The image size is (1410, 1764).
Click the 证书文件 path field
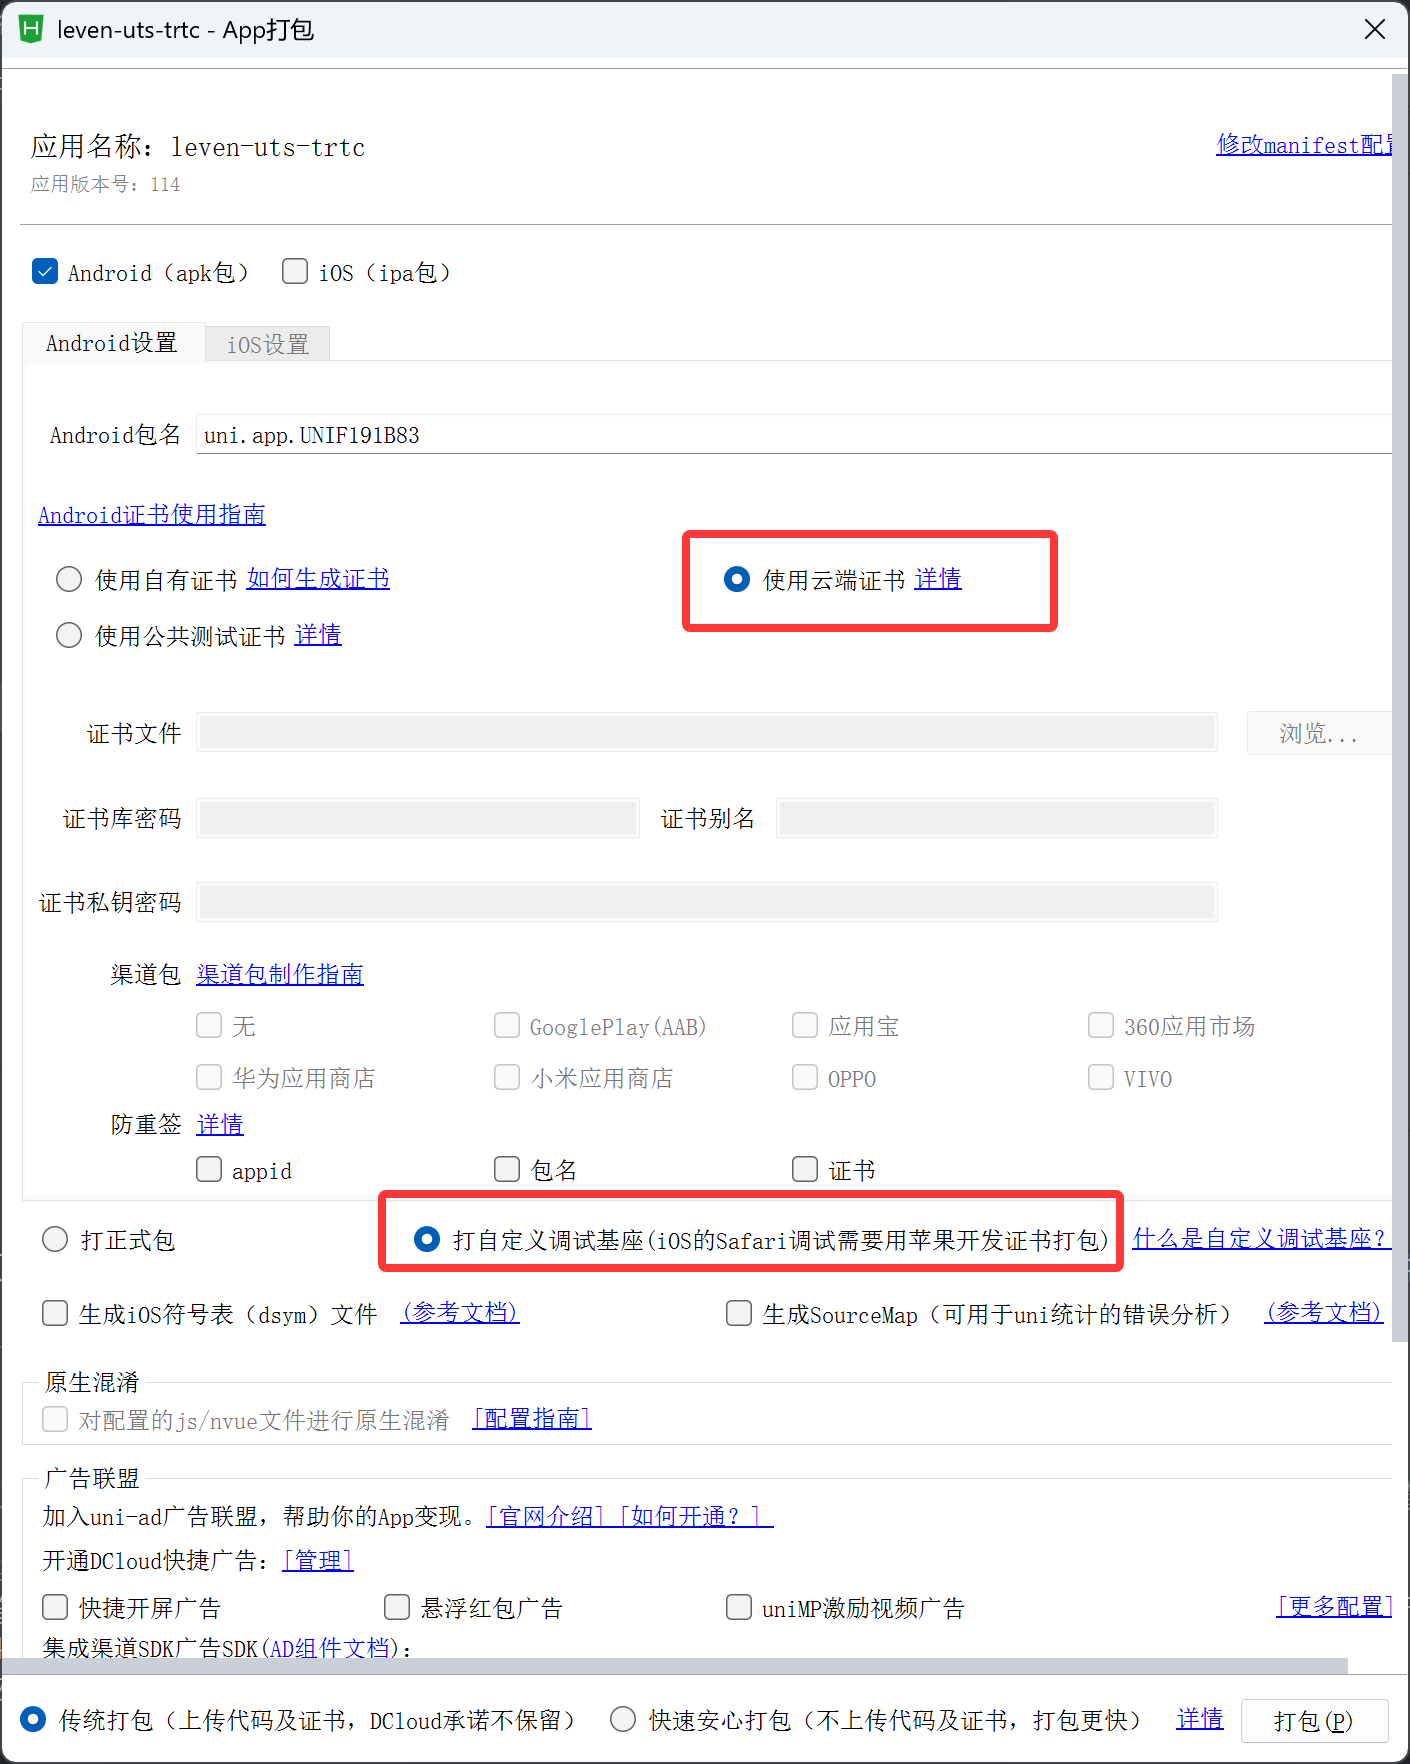click(706, 733)
